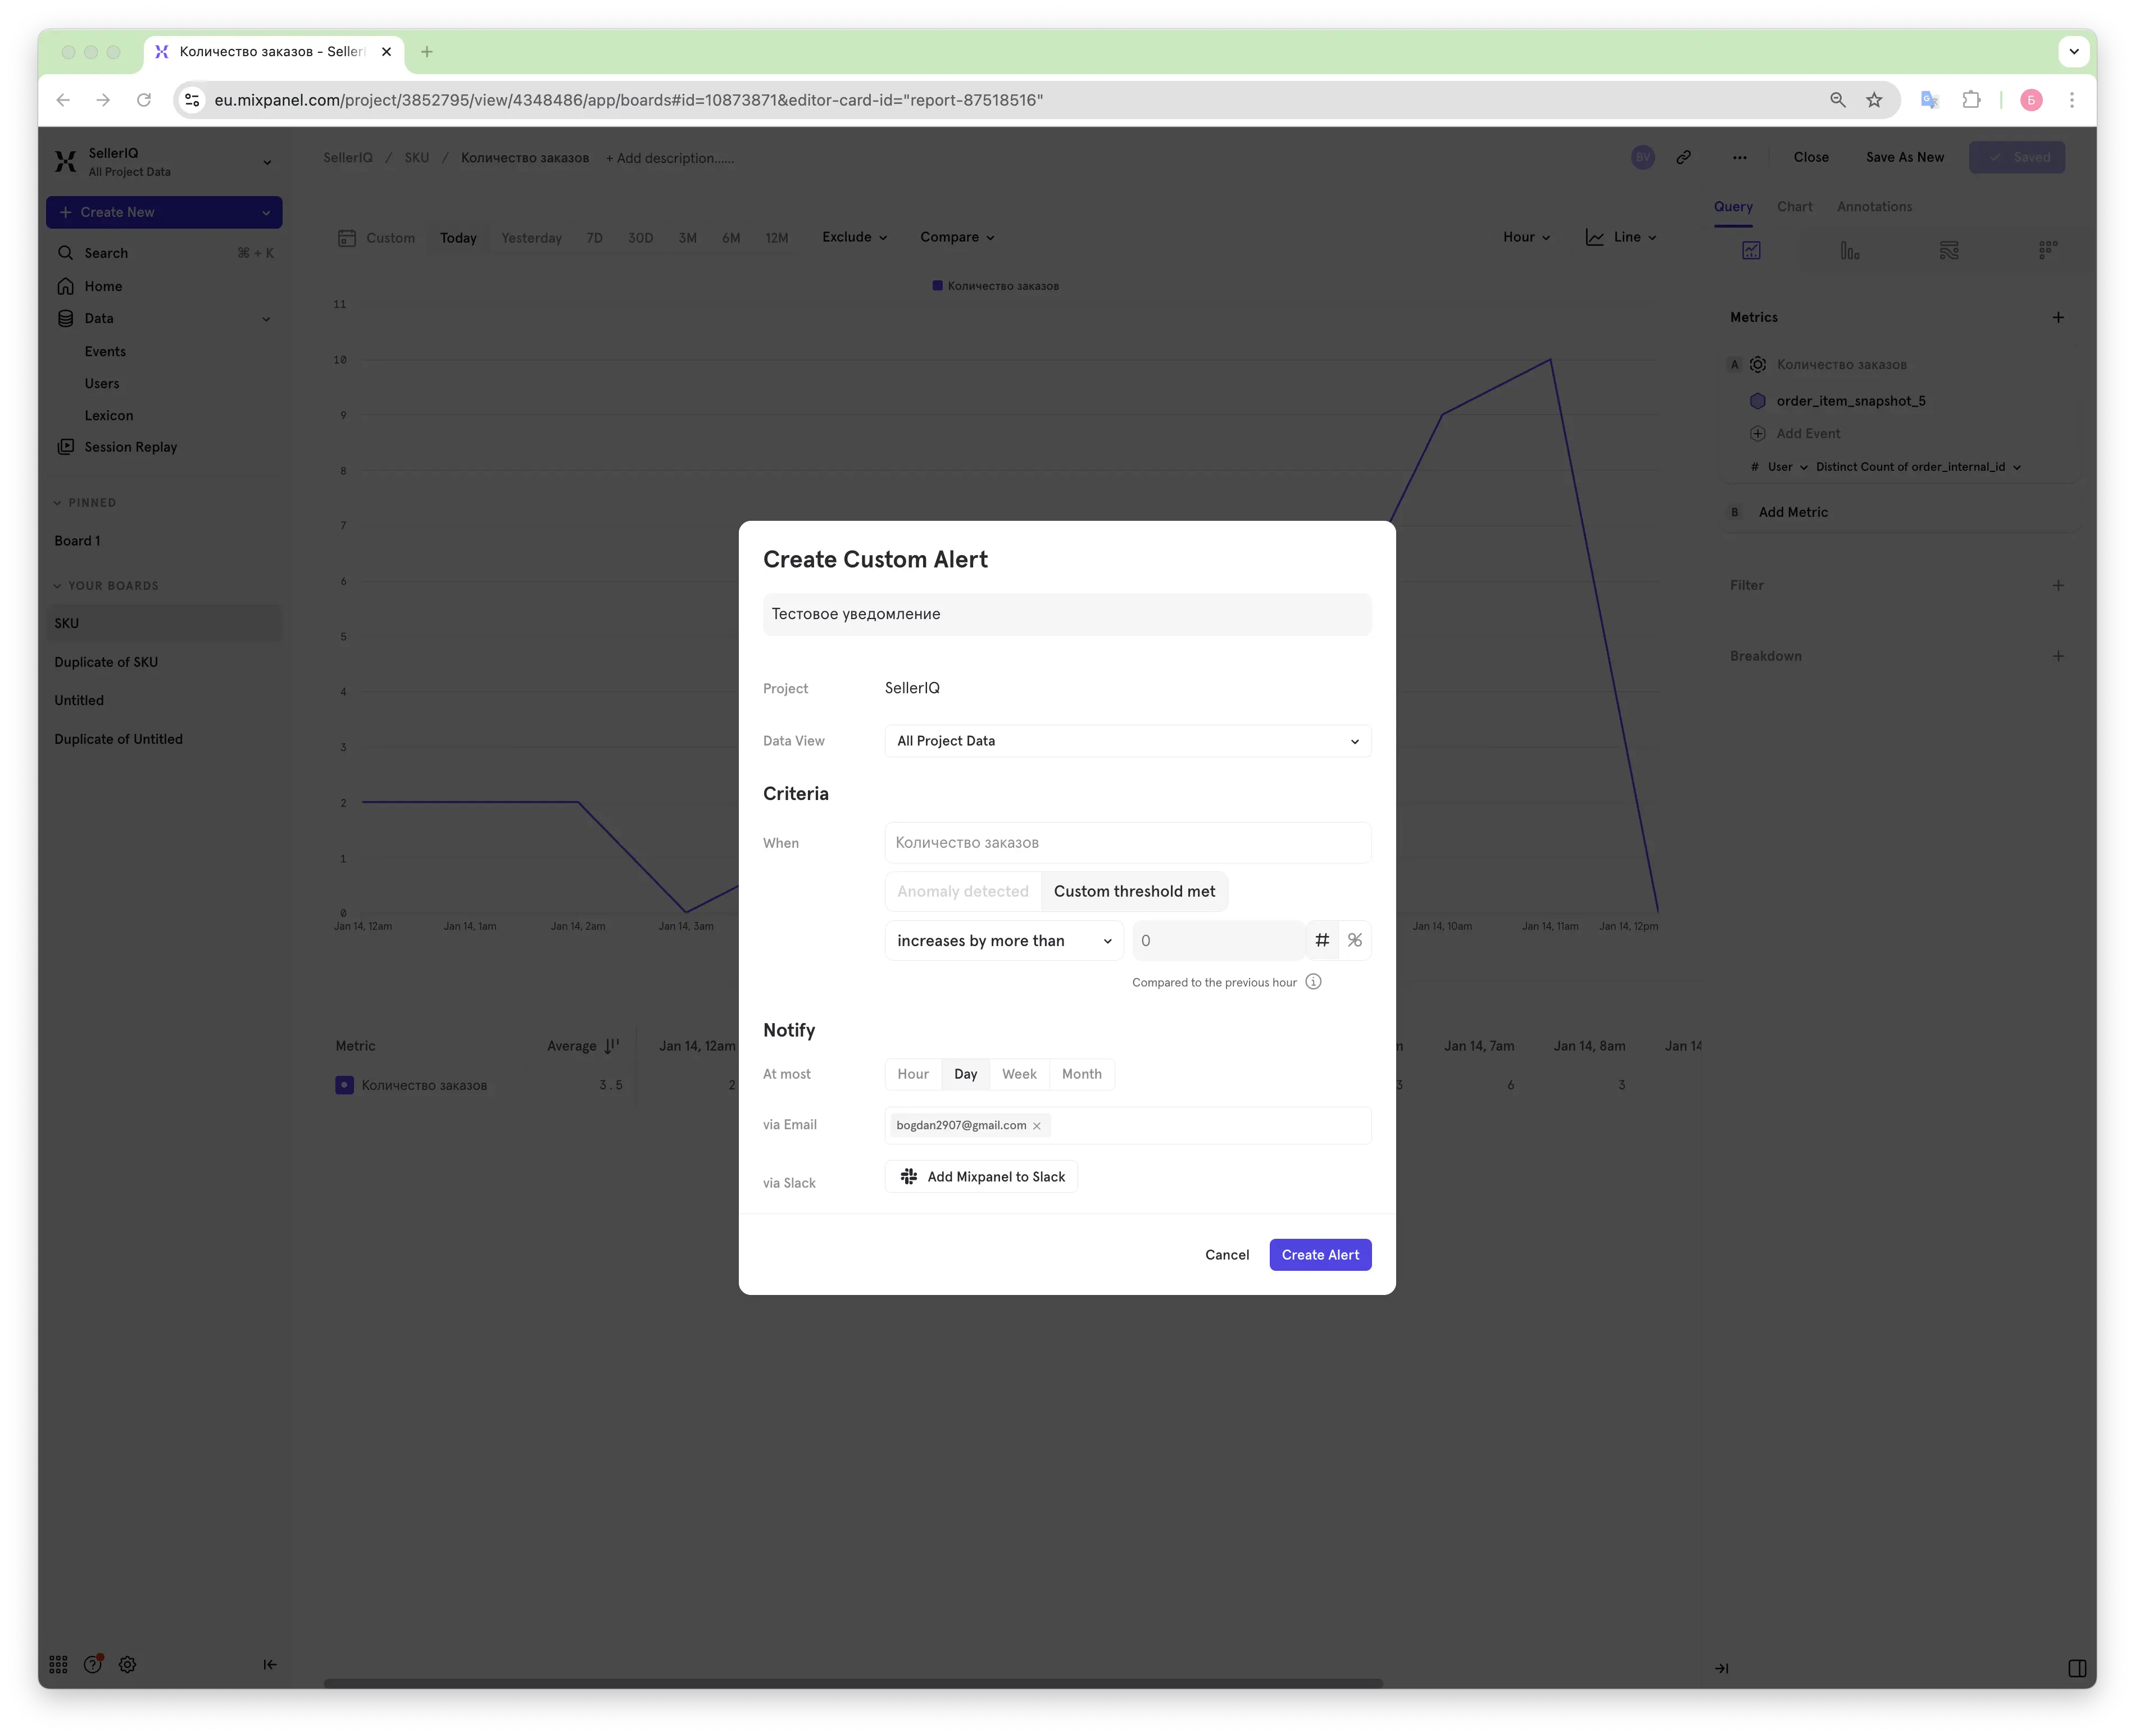2135x1736 pixels.
Task: Open the apps grid icon at sidebar bottom
Action: click(59, 1664)
